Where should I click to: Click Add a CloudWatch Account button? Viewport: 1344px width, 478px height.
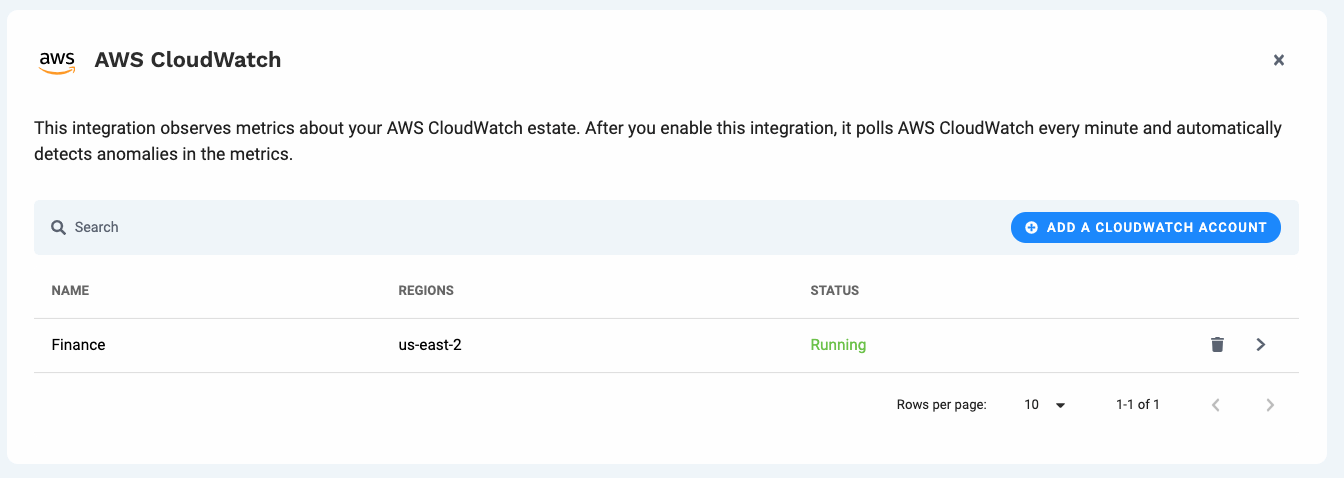pos(1146,227)
